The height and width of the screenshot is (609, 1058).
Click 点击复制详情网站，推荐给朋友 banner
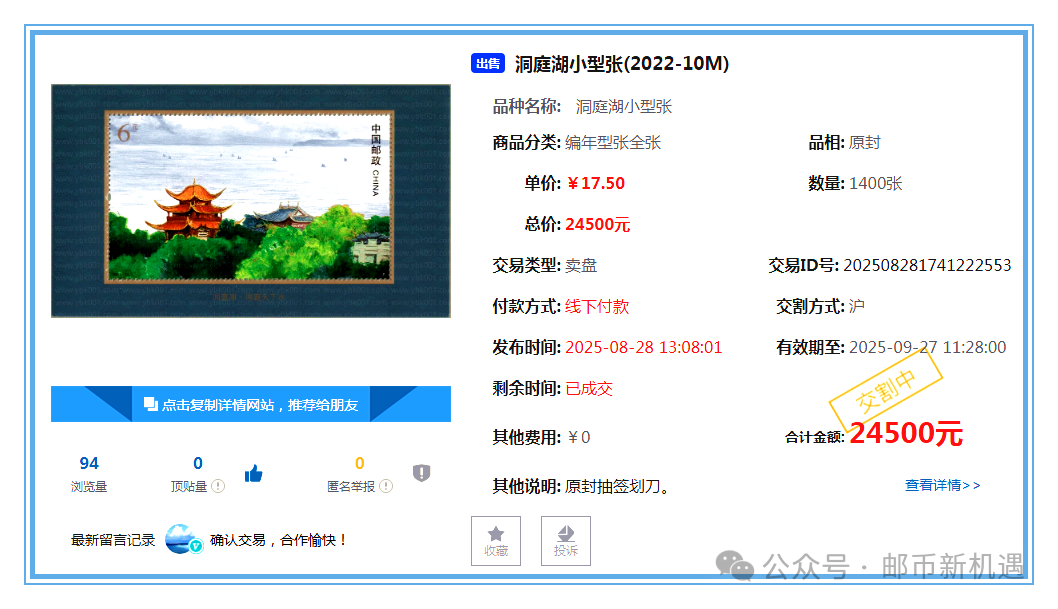pos(251,404)
